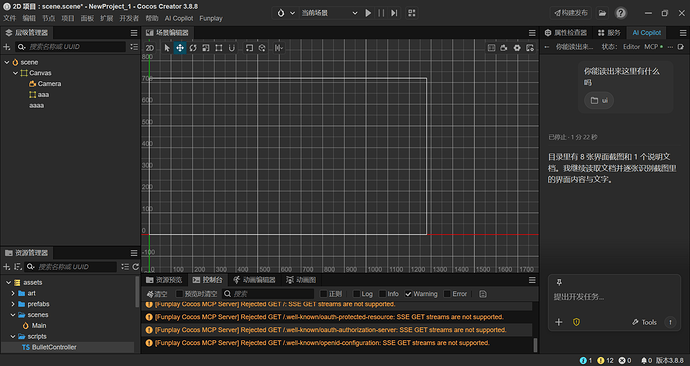Collapse the scripts folder

pos(13,337)
